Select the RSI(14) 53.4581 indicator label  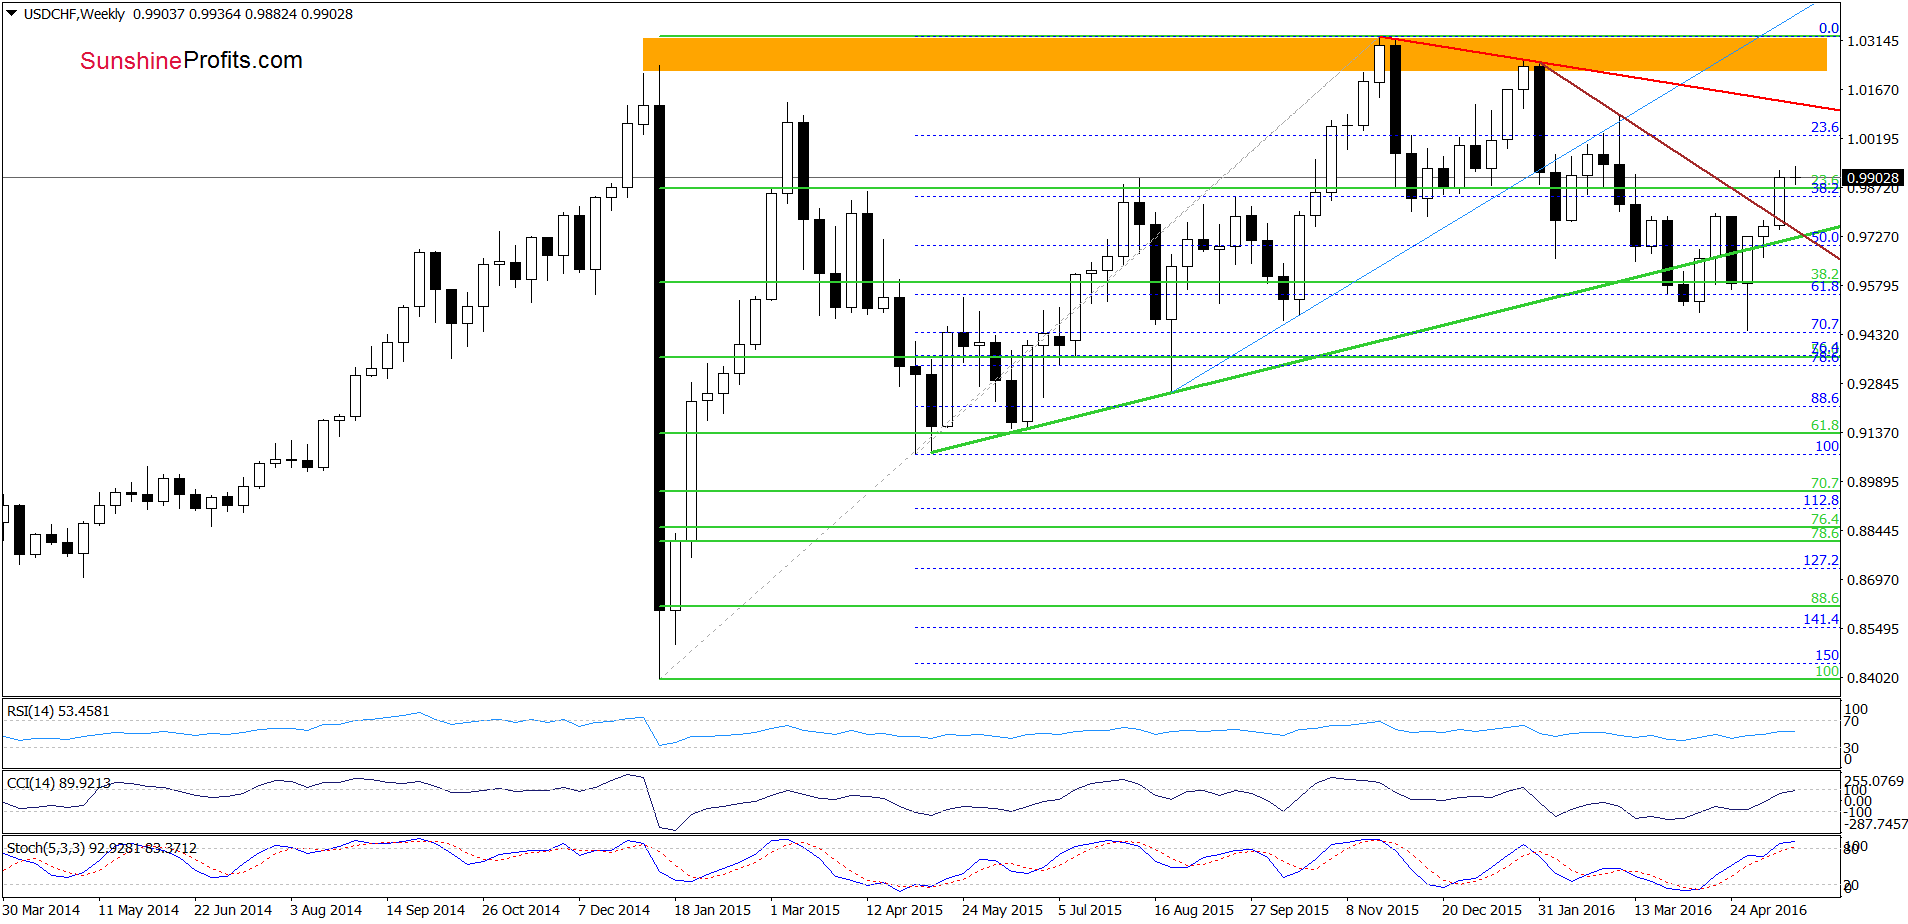[58, 711]
